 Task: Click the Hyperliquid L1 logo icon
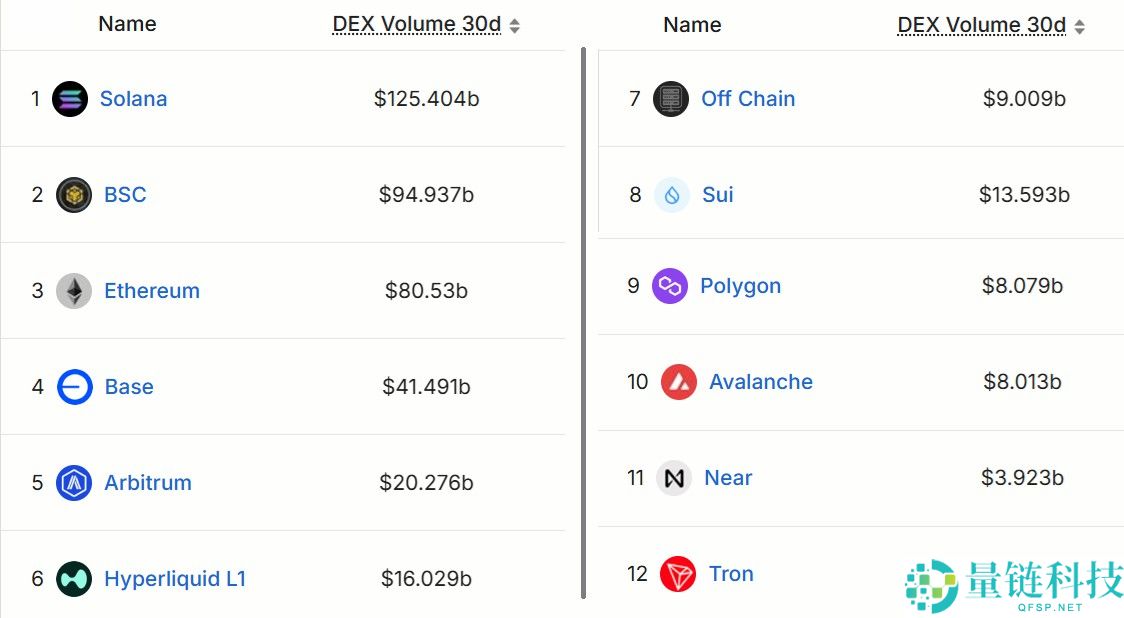click(x=71, y=578)
